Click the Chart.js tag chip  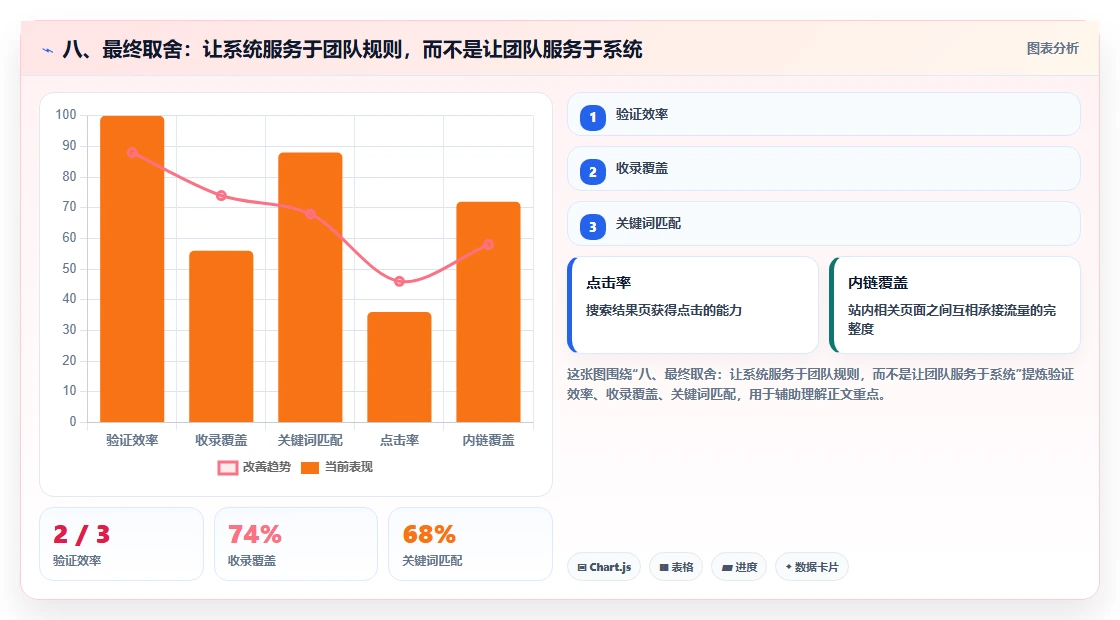(x=604, y=567)
